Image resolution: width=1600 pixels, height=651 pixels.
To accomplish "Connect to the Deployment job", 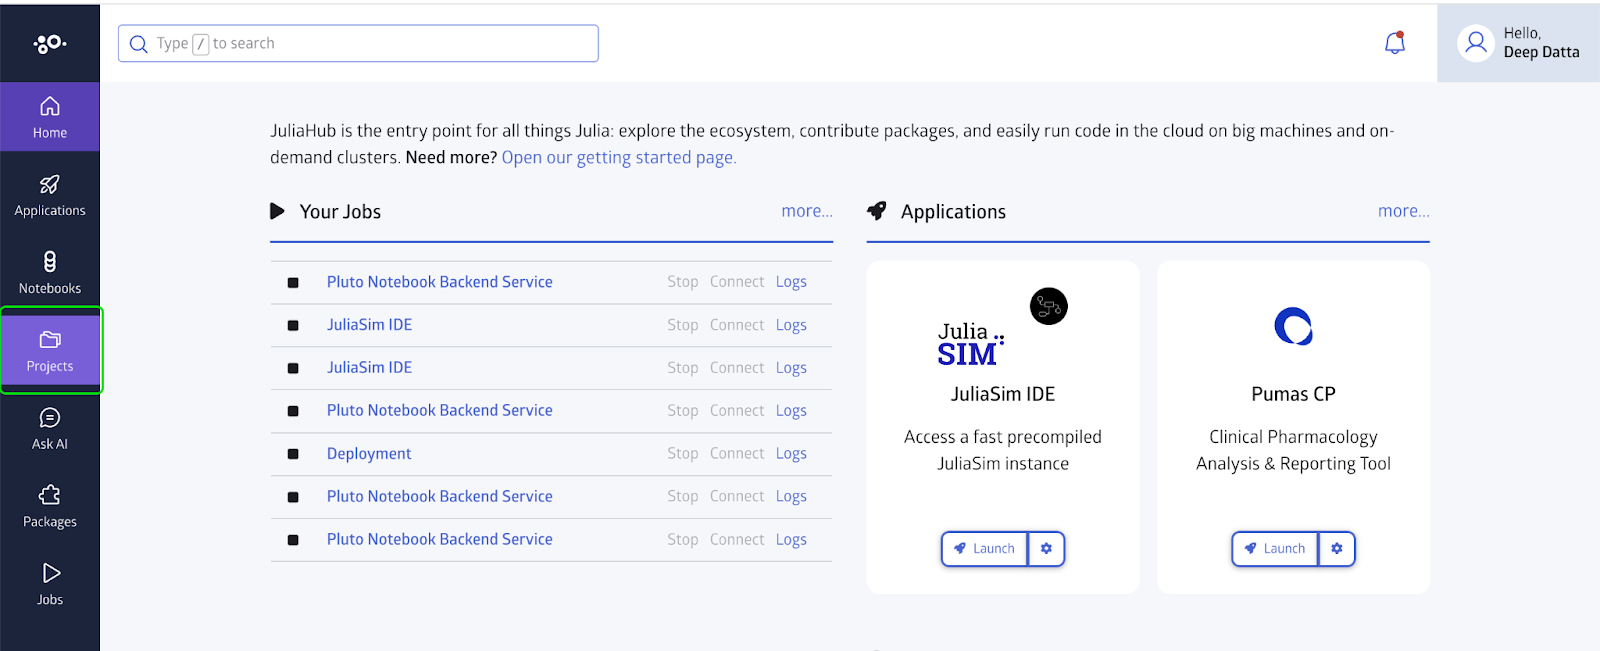I will [737, 454].
